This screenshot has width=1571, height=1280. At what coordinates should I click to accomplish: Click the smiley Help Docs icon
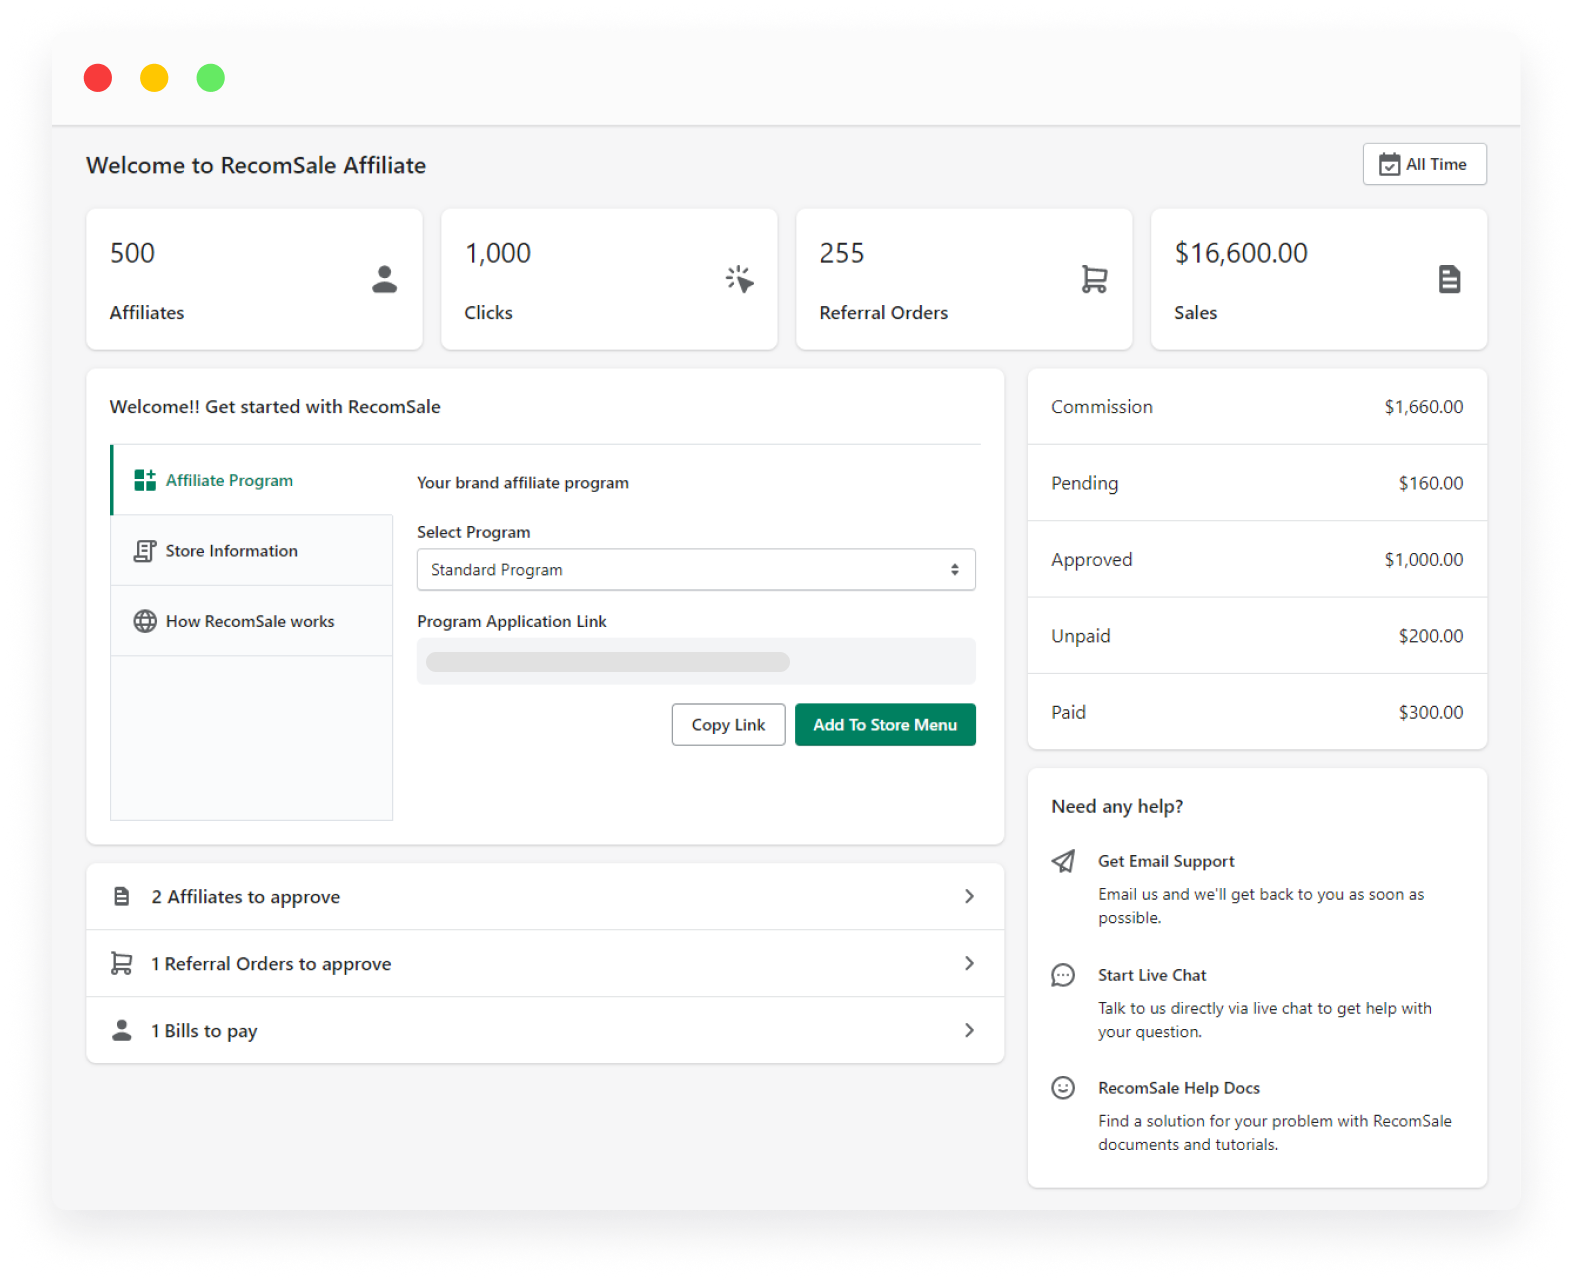(1063, 1088)
